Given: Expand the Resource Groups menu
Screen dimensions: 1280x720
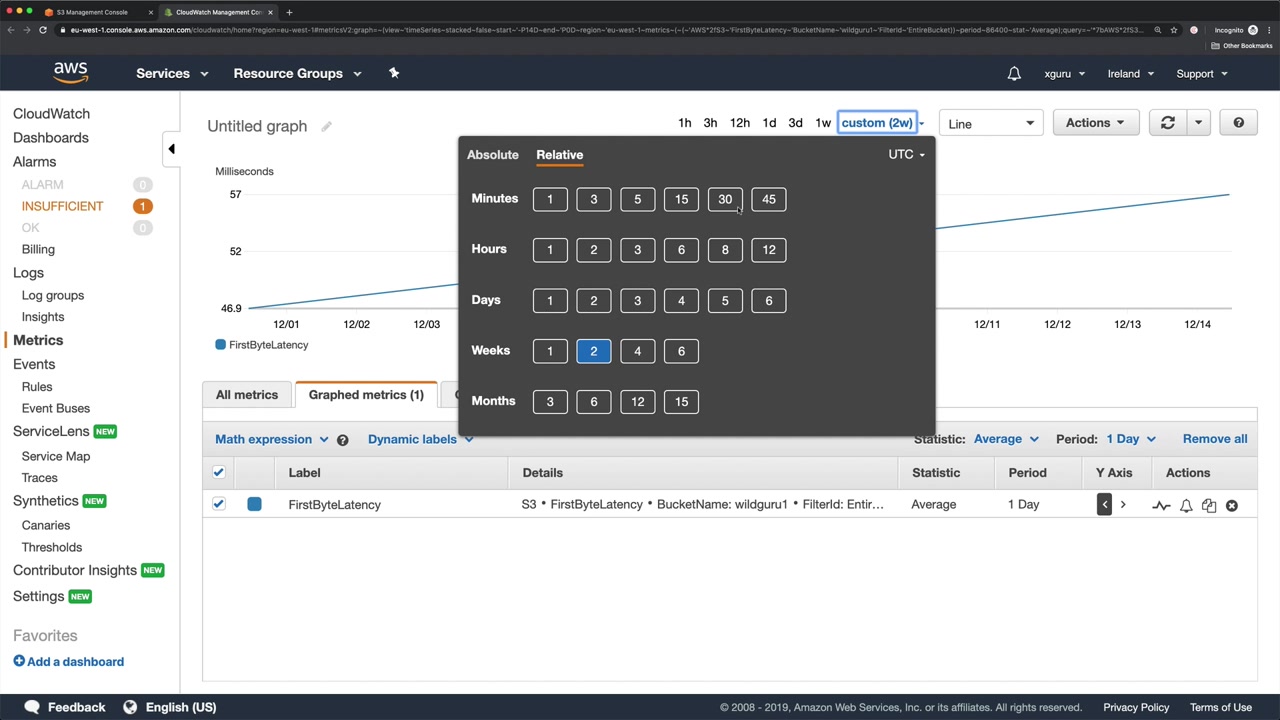Looking at the screenshot, I should pyautogui.click(x=297, y=73).
